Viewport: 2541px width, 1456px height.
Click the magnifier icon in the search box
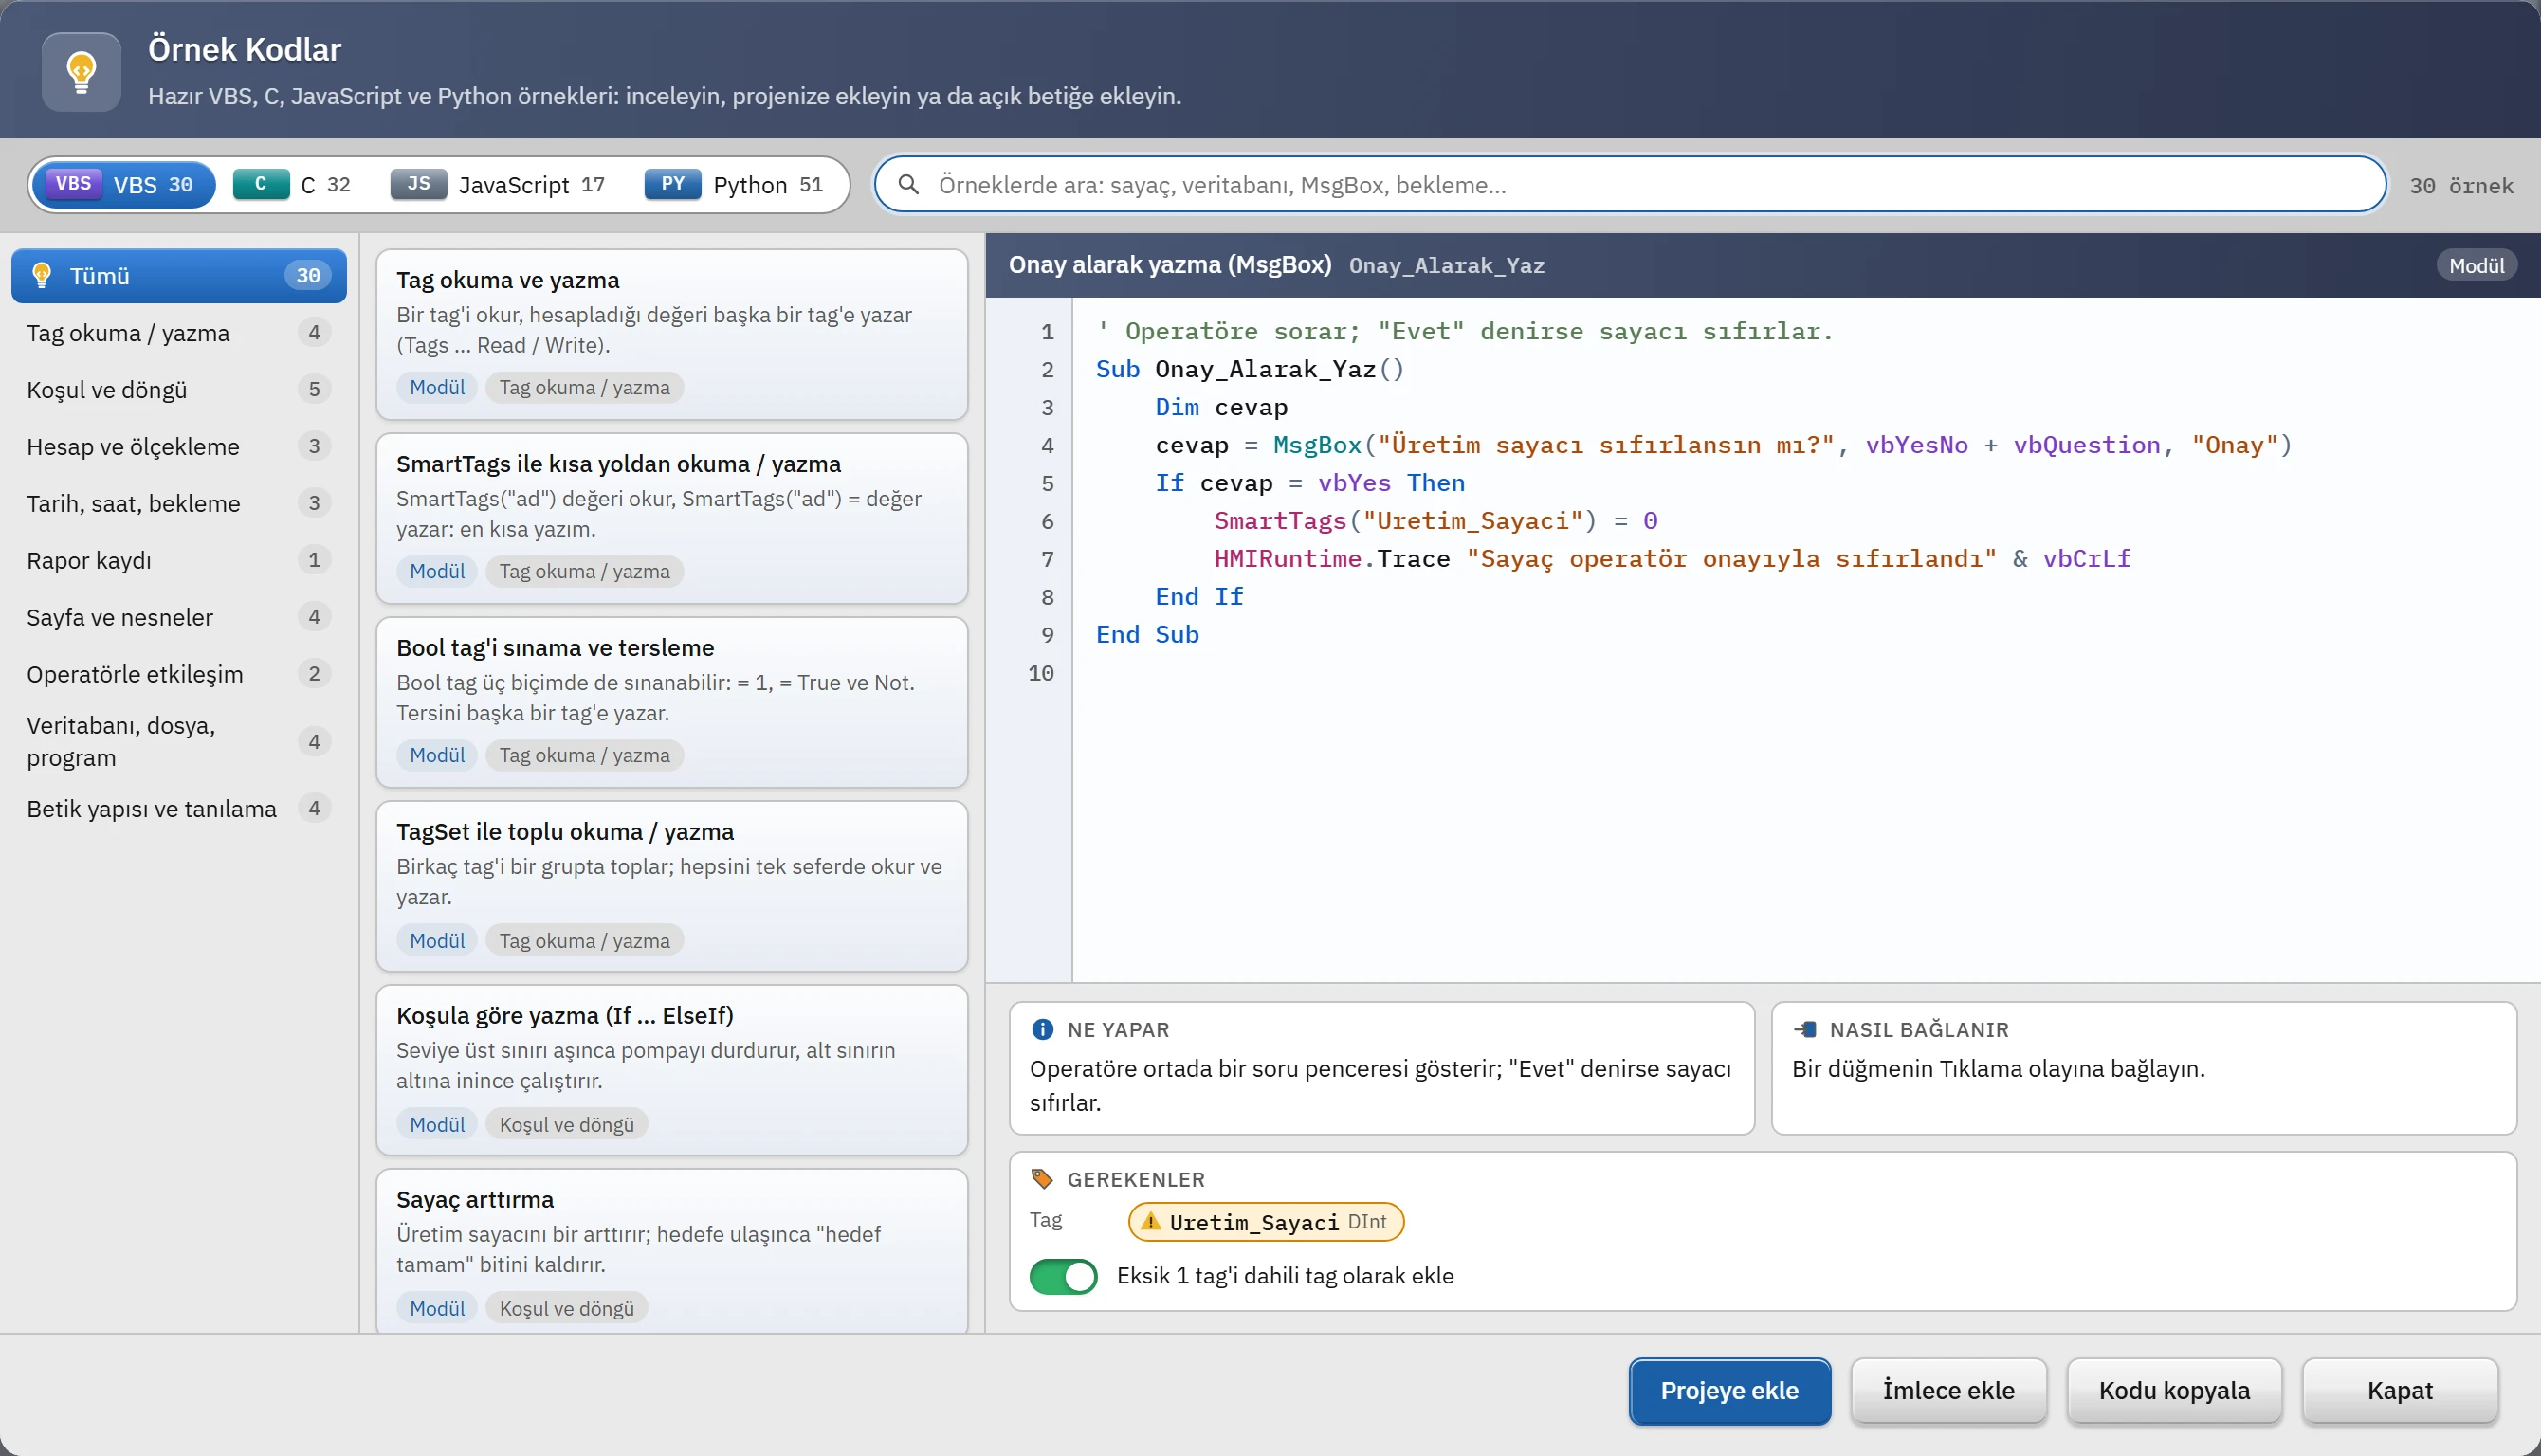tap(908, 184)
